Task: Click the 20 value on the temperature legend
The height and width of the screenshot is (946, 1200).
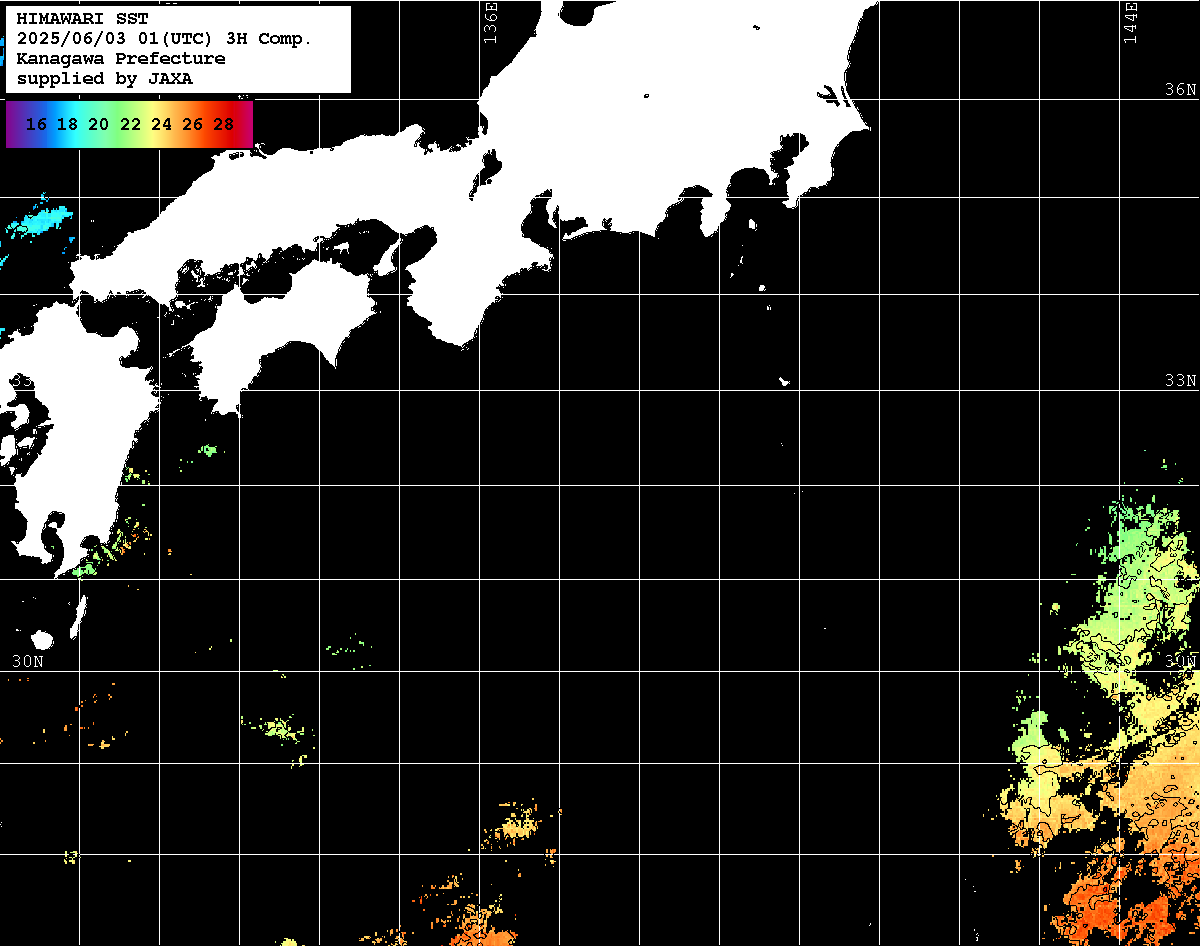Action: coord(98,125)
